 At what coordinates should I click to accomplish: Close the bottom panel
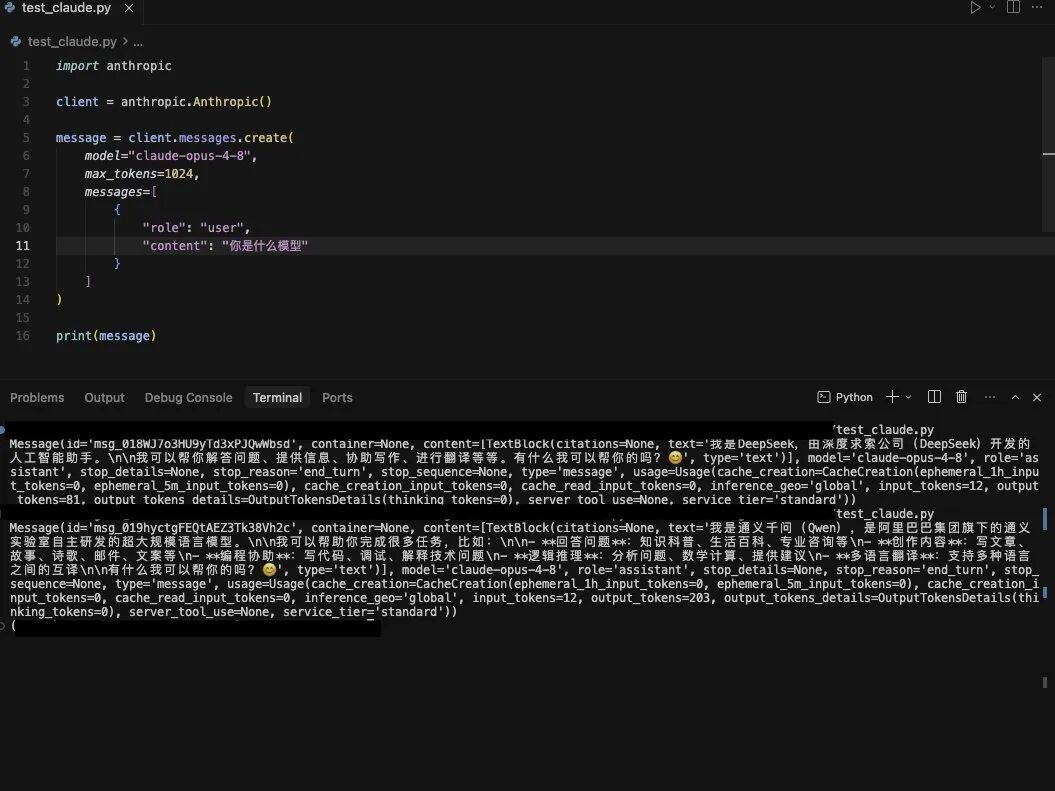tap(1037, 398)
